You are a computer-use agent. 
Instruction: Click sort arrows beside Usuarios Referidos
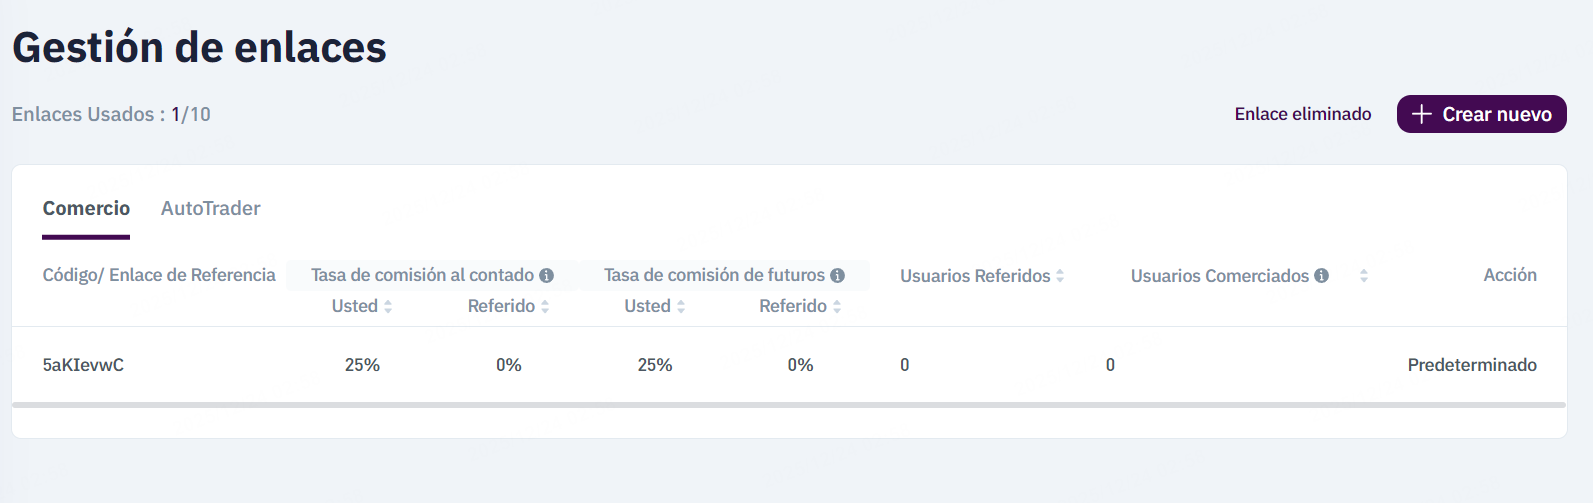pyautogui.click(x=1060, y=276)
